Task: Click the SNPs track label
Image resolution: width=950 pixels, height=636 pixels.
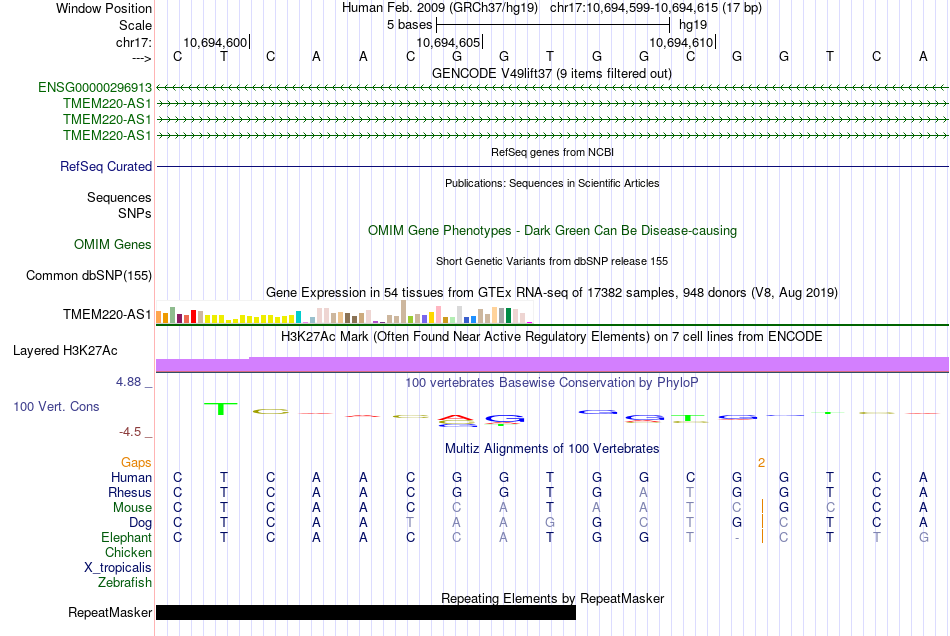Action: [x=135, y=213]
